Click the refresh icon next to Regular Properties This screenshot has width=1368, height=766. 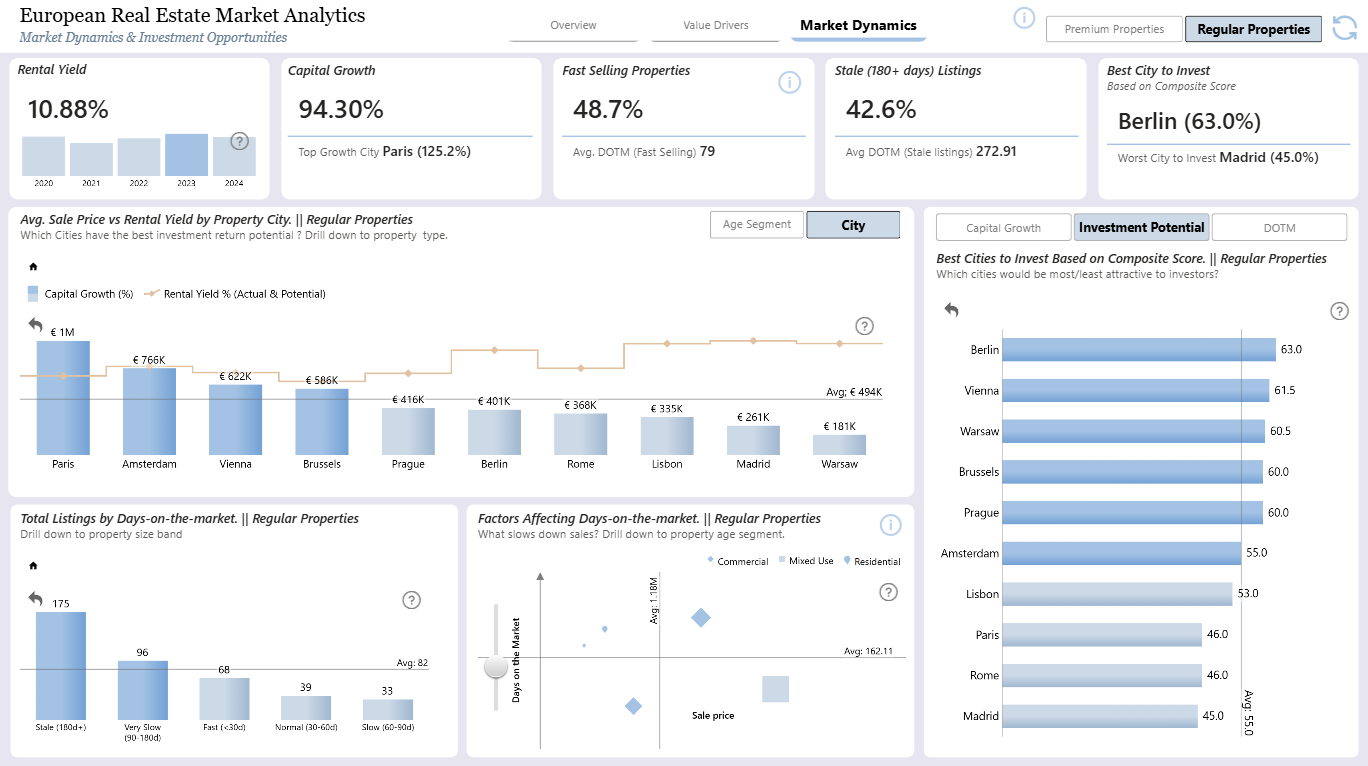click(1344, 28)
